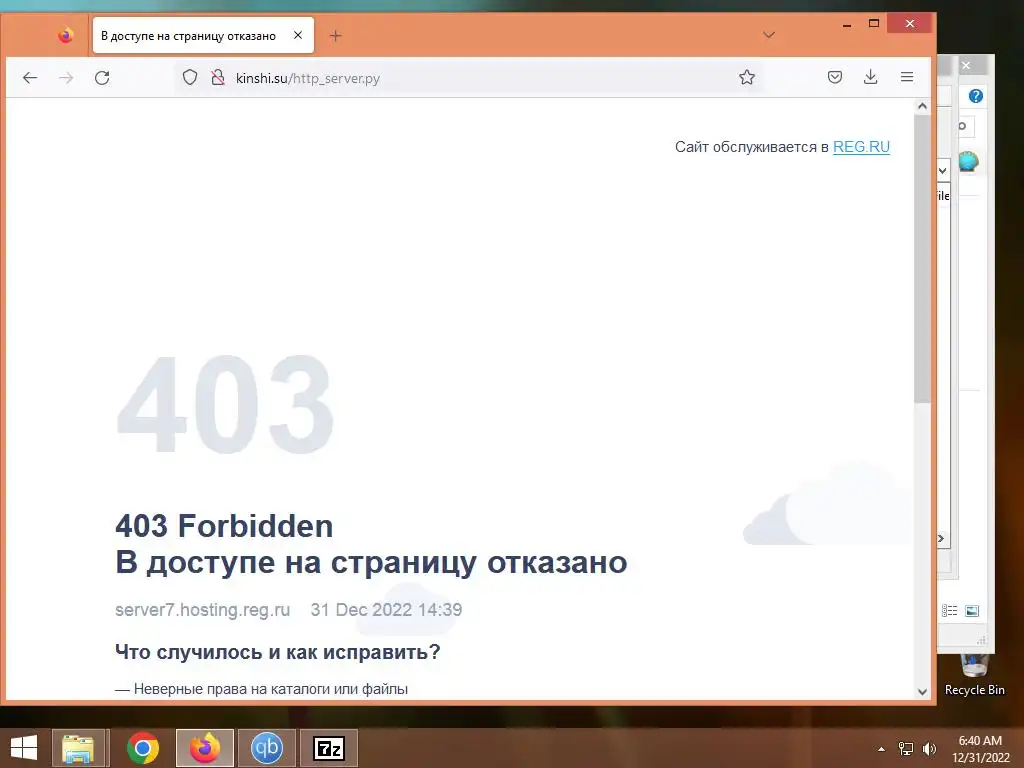Expand the list all tabs chevron
1024x768 pixels.
coord(769,35)
